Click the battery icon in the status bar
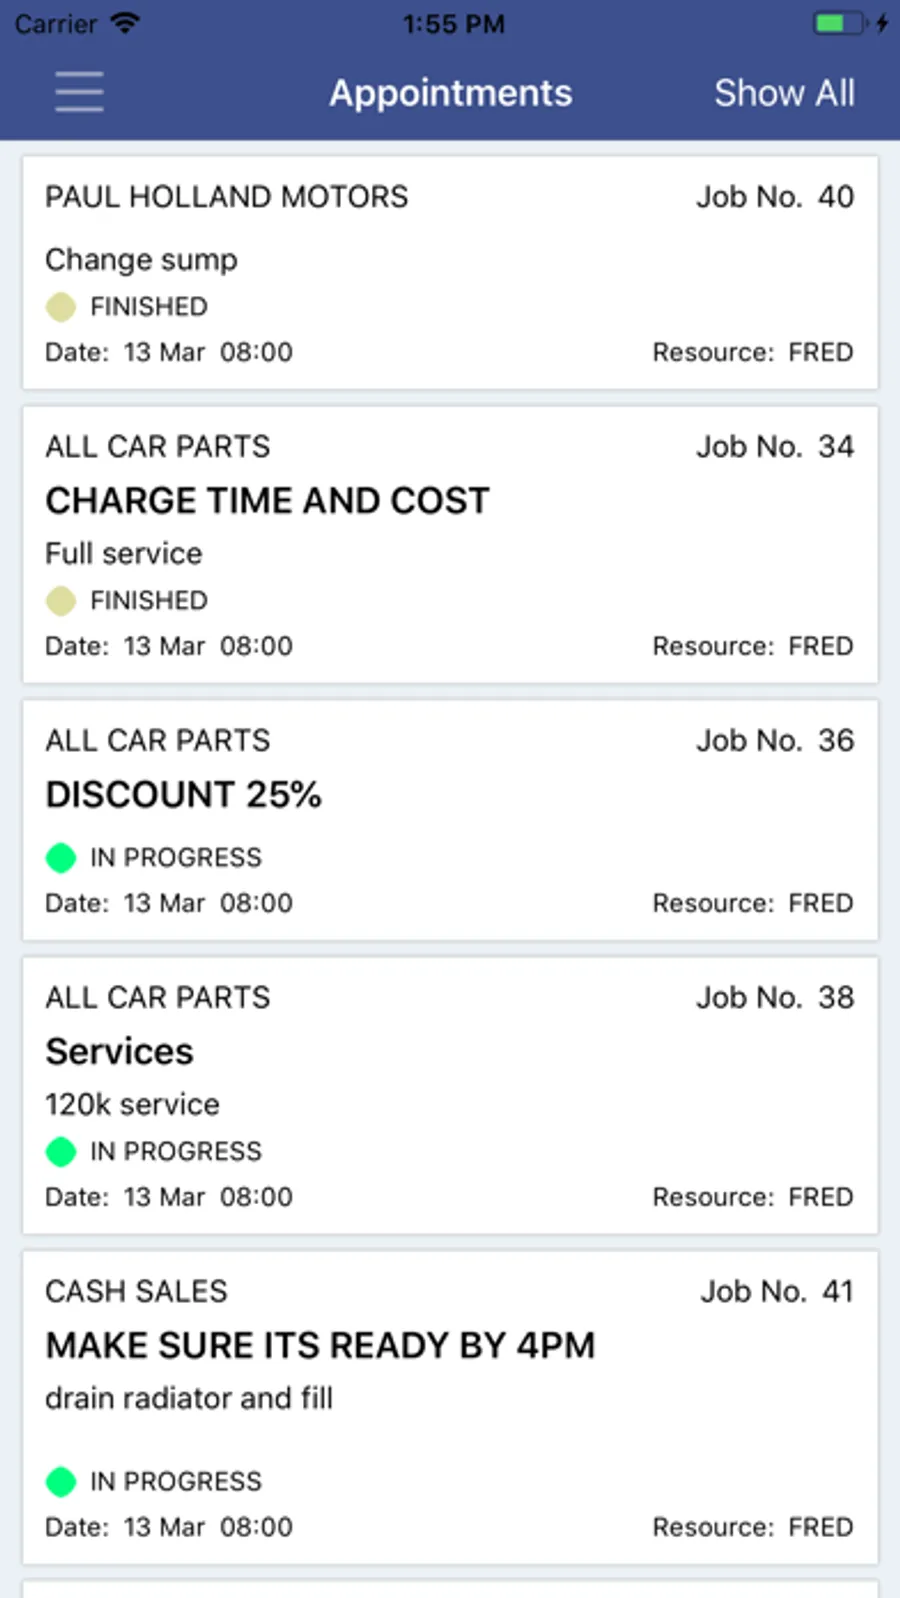 (838, 23)
